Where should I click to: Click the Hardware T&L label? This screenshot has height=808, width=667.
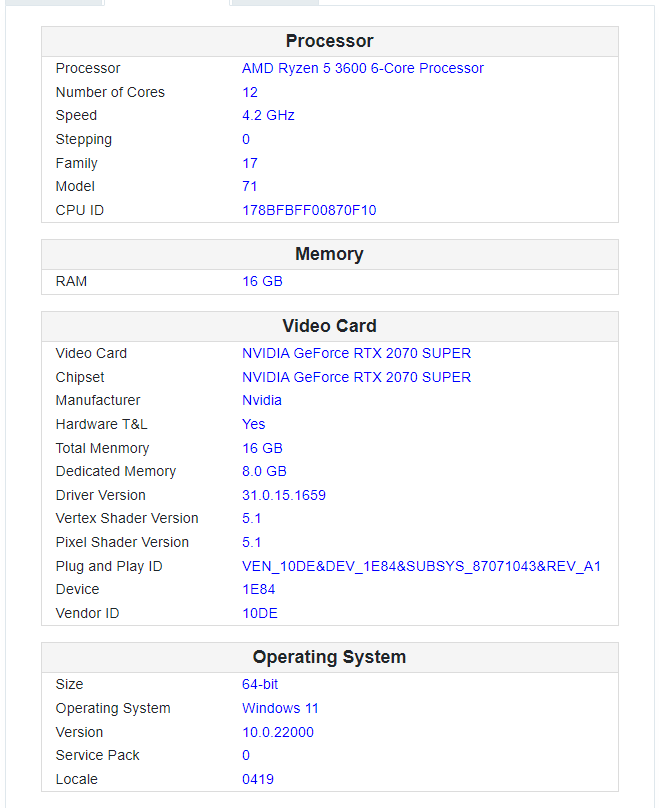[102, 424]
